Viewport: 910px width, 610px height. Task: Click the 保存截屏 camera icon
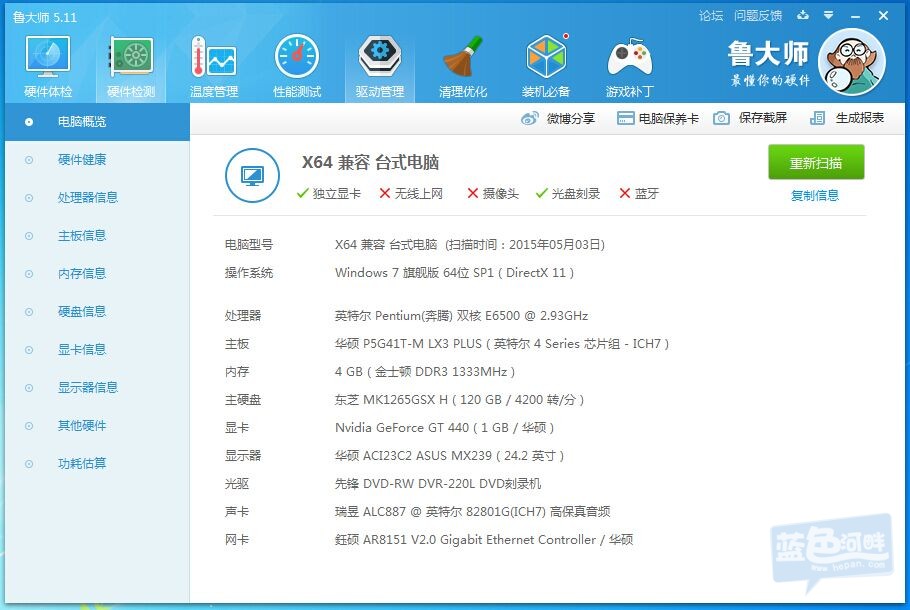tap(721, 118)
